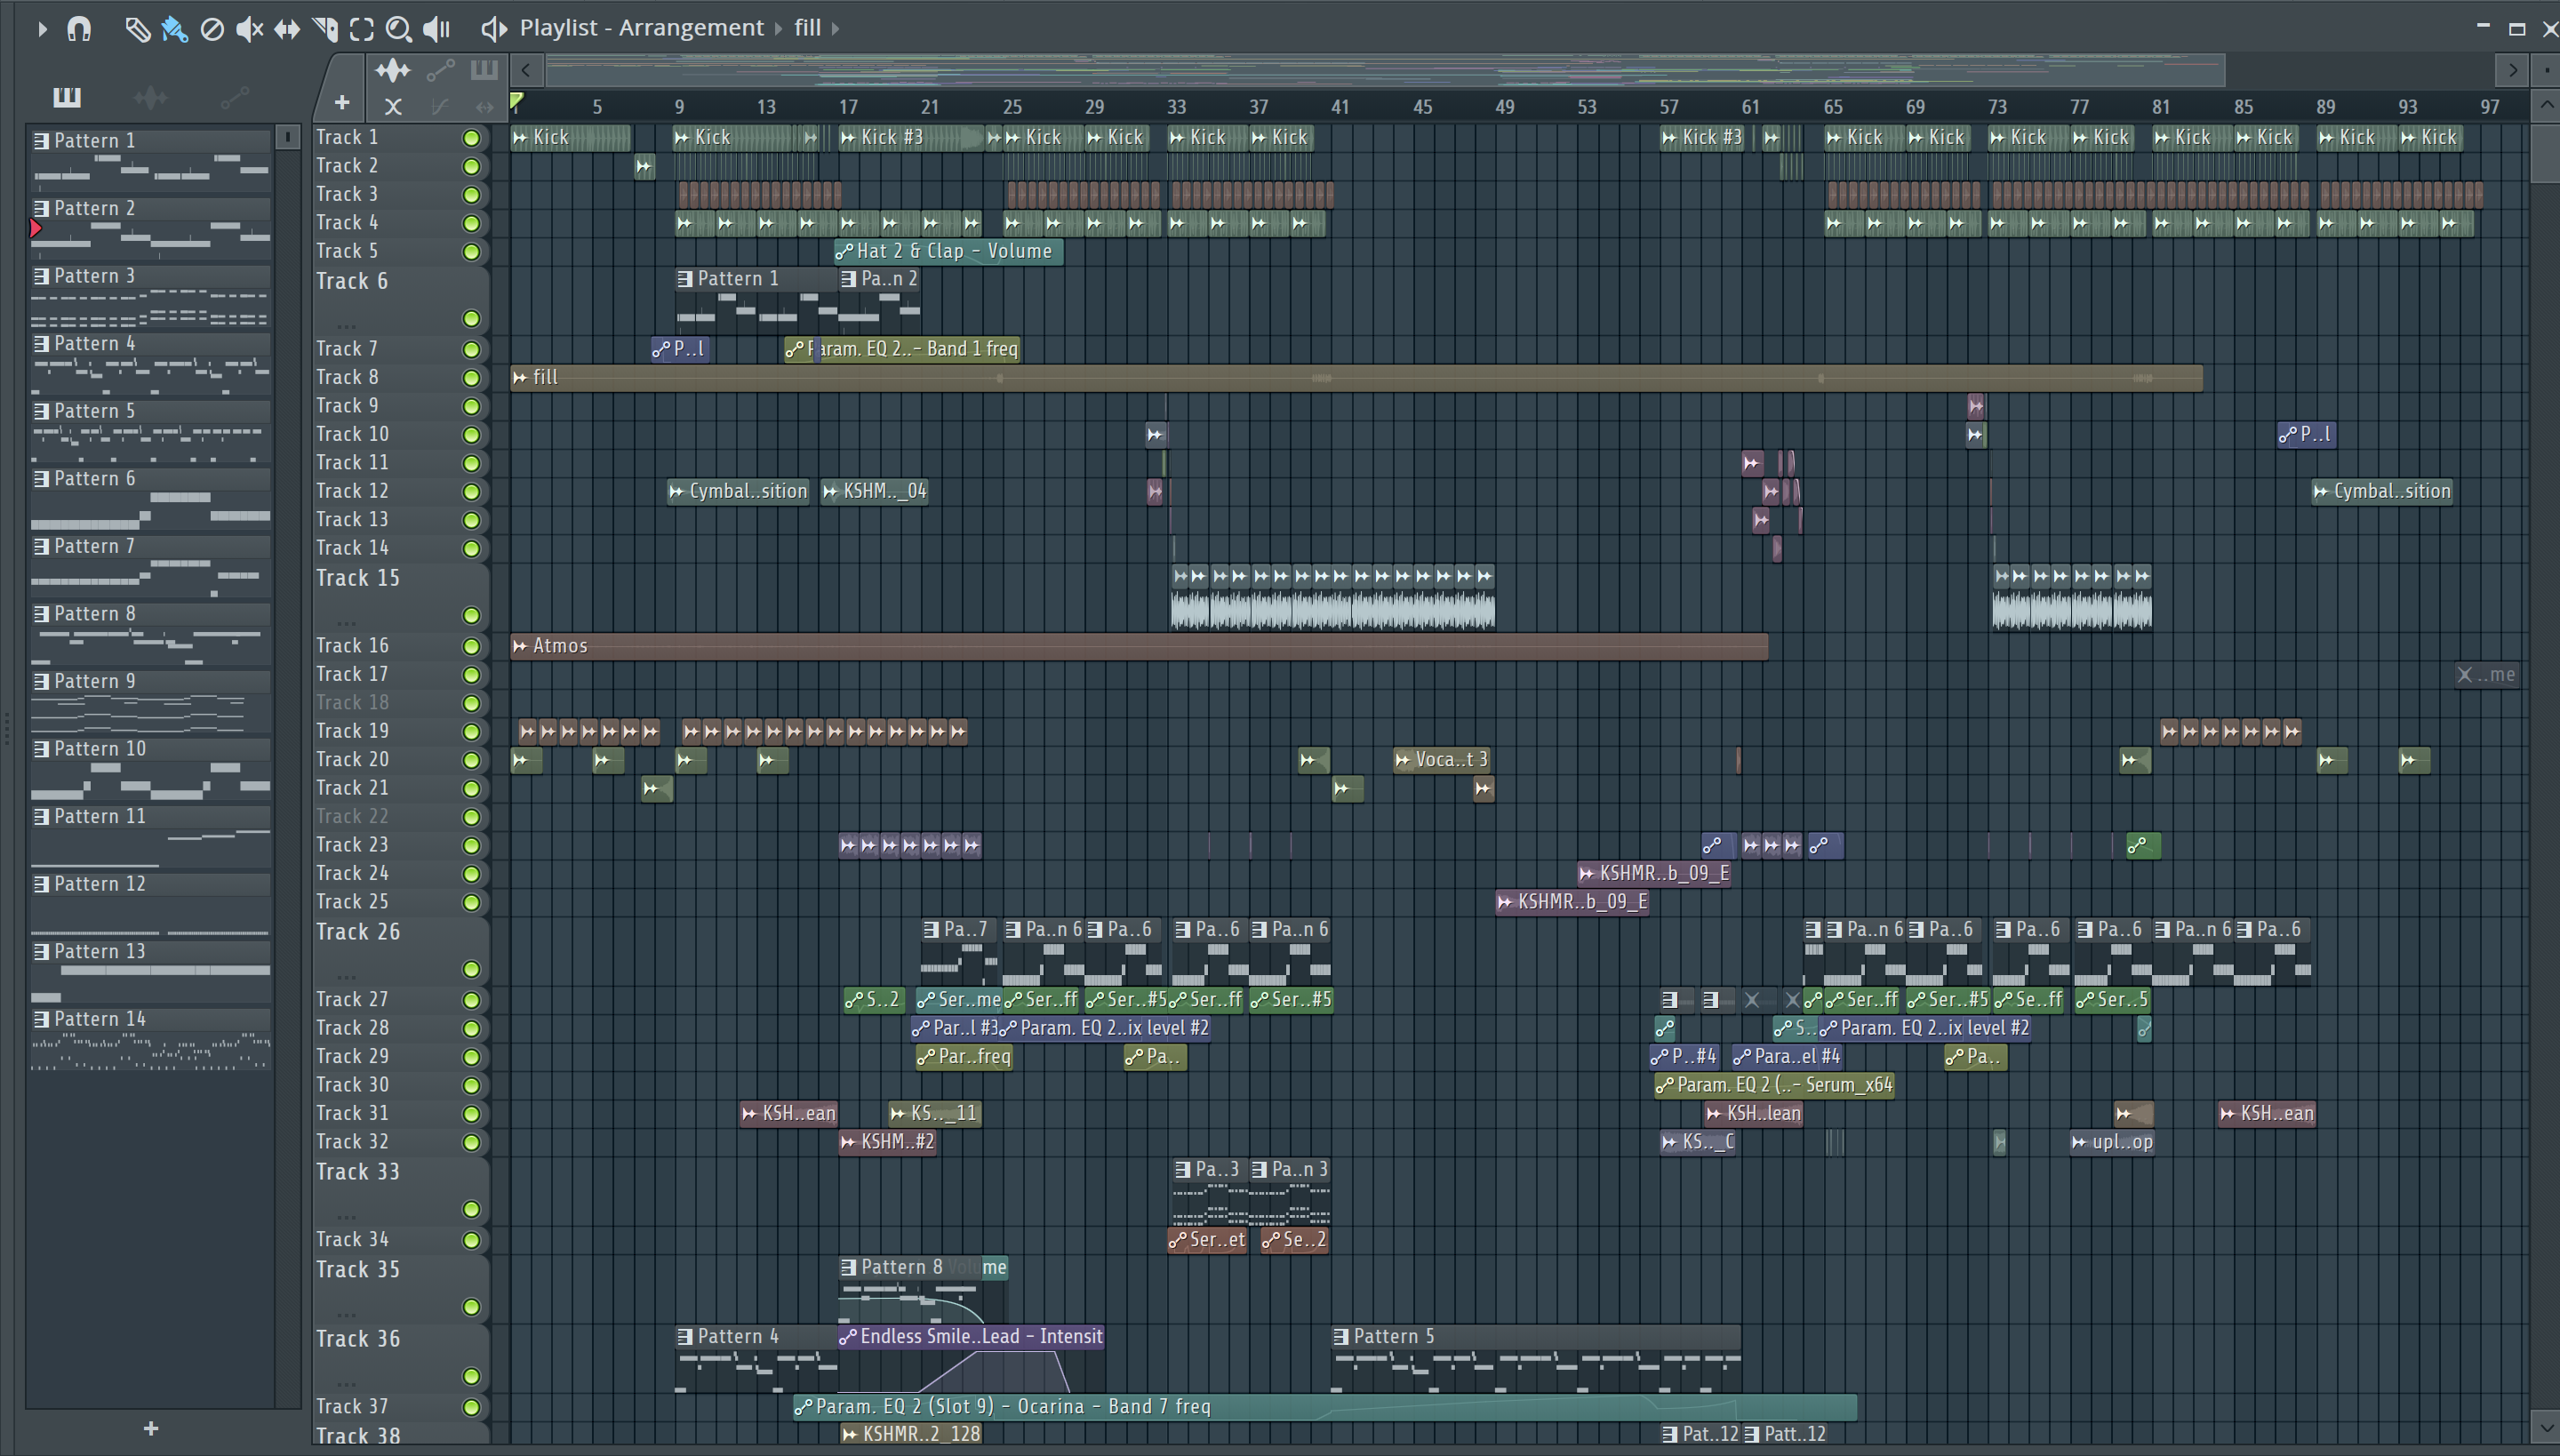Toggle mute LED for Track 37

tap(471, 1407)
